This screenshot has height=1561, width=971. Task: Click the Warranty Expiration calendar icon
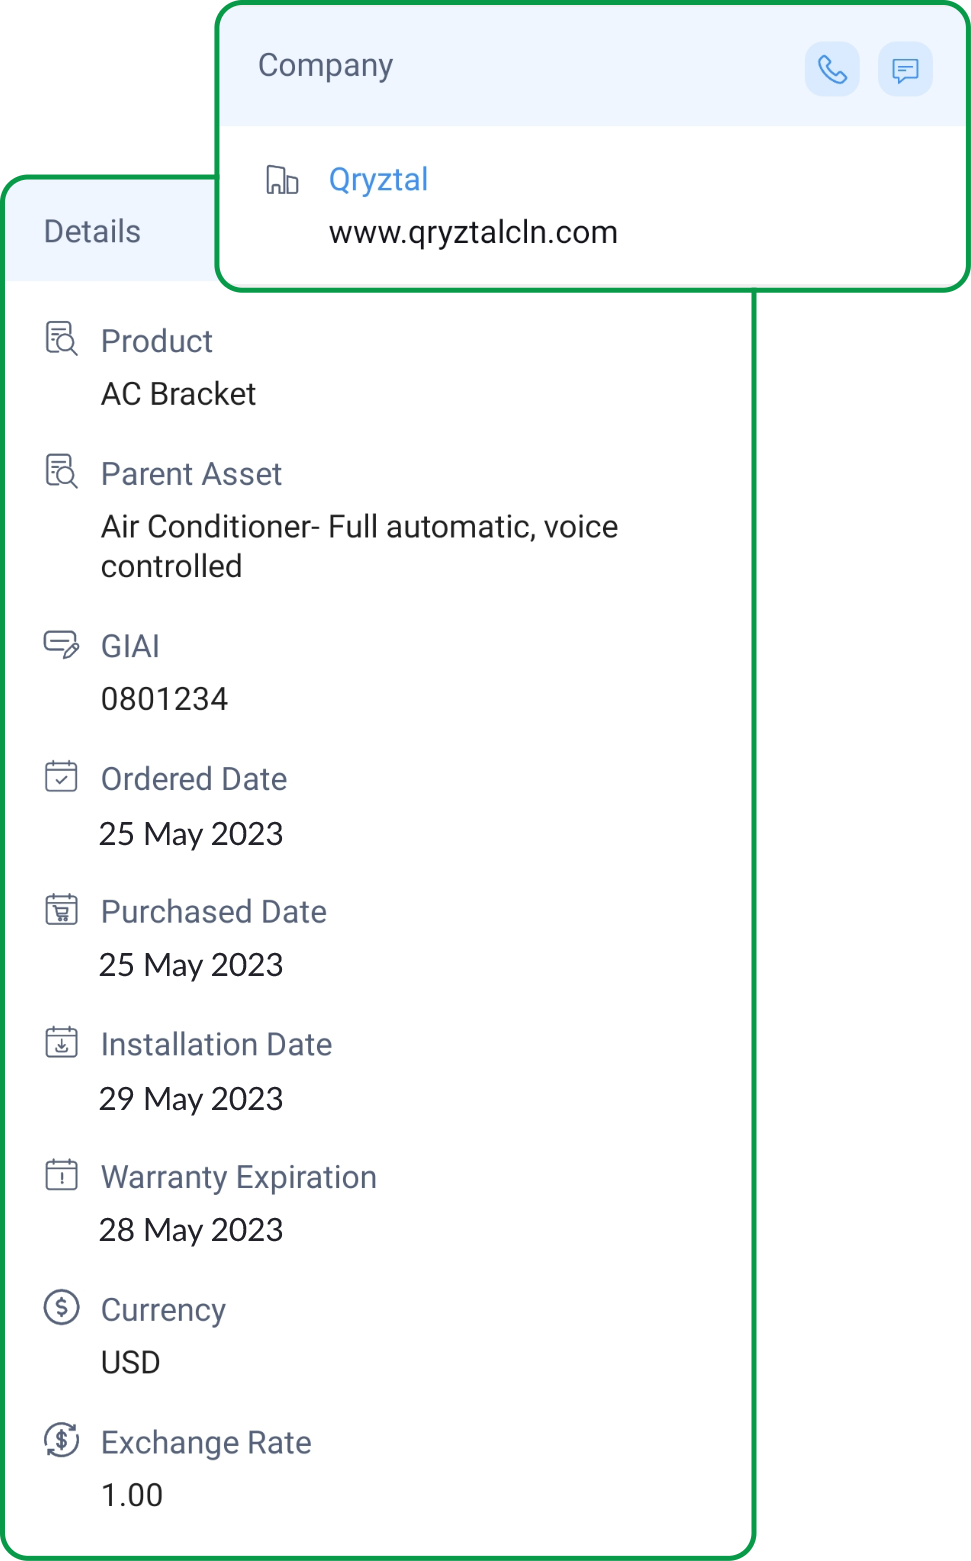[x=62, y=1174]
